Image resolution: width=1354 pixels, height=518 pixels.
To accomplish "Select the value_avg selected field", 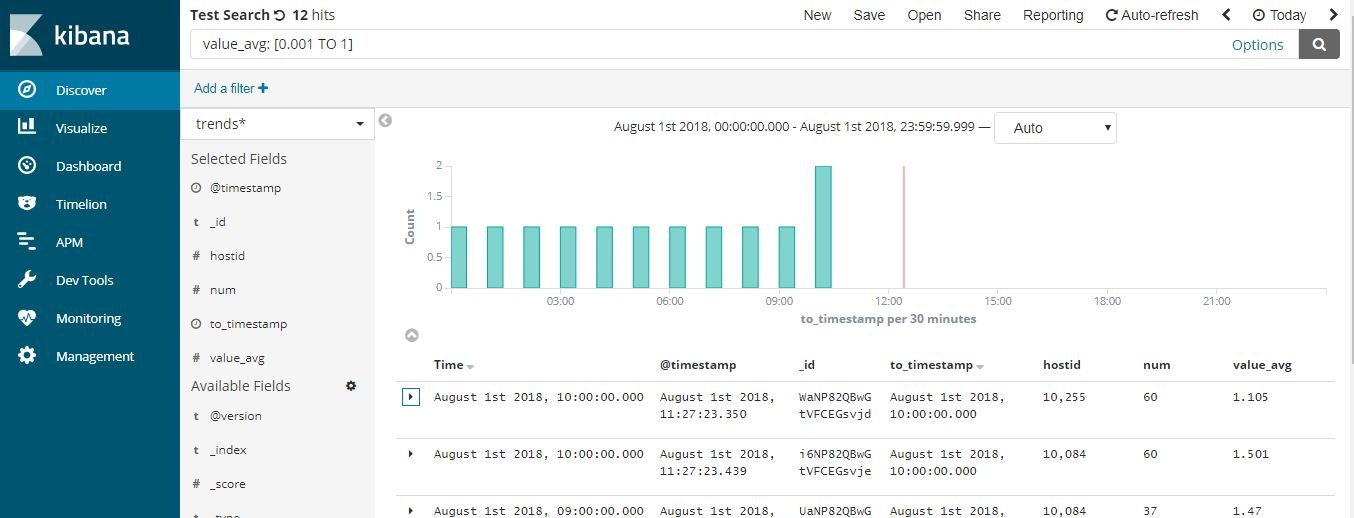I will [237, 358].
